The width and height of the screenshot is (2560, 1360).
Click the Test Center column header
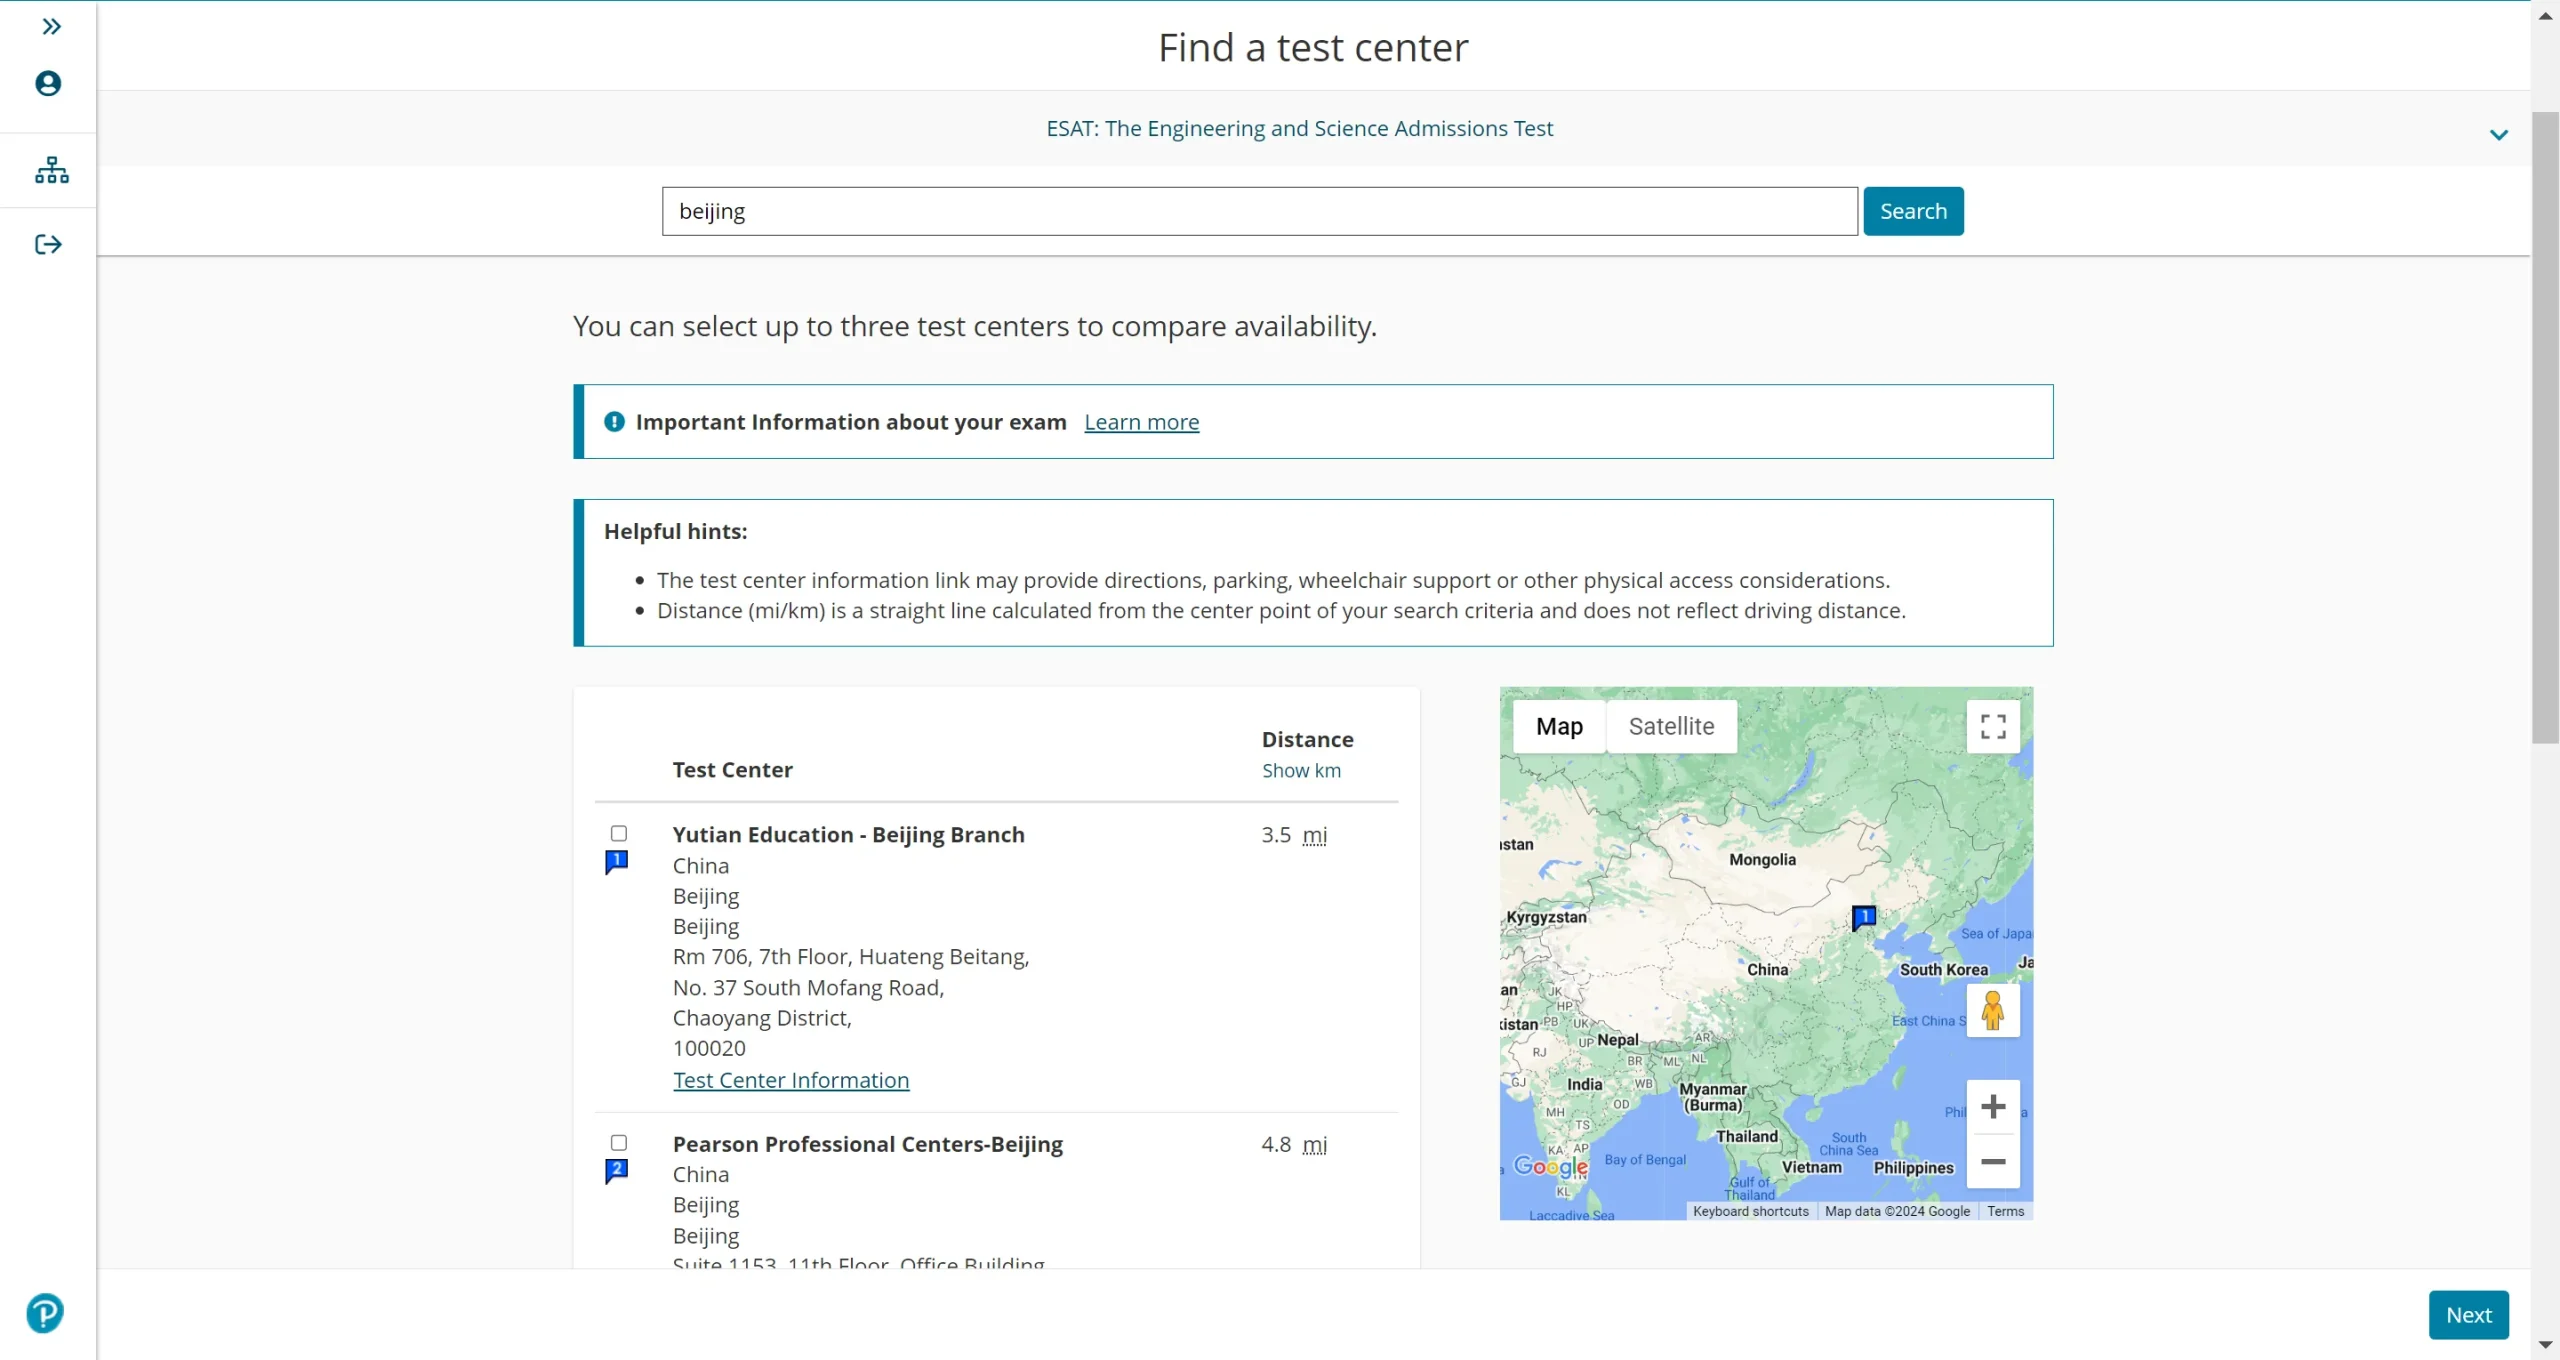coord(732,770)
